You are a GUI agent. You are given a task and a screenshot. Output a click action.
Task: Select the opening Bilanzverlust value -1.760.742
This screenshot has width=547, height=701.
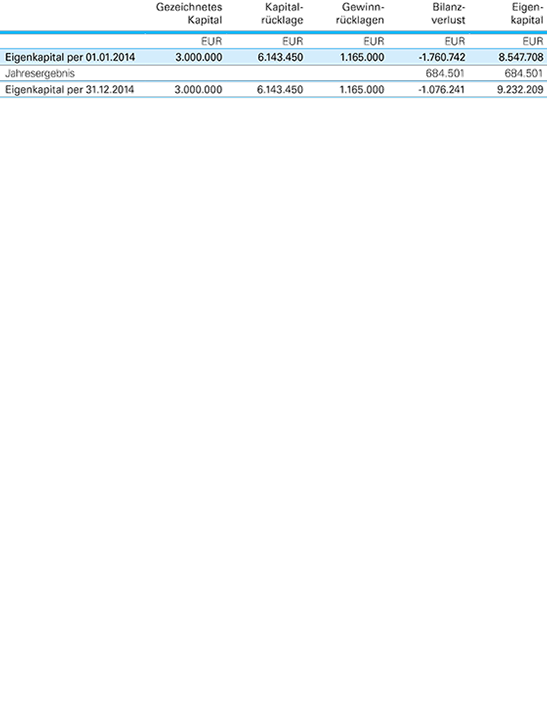[x=442, y=57]
